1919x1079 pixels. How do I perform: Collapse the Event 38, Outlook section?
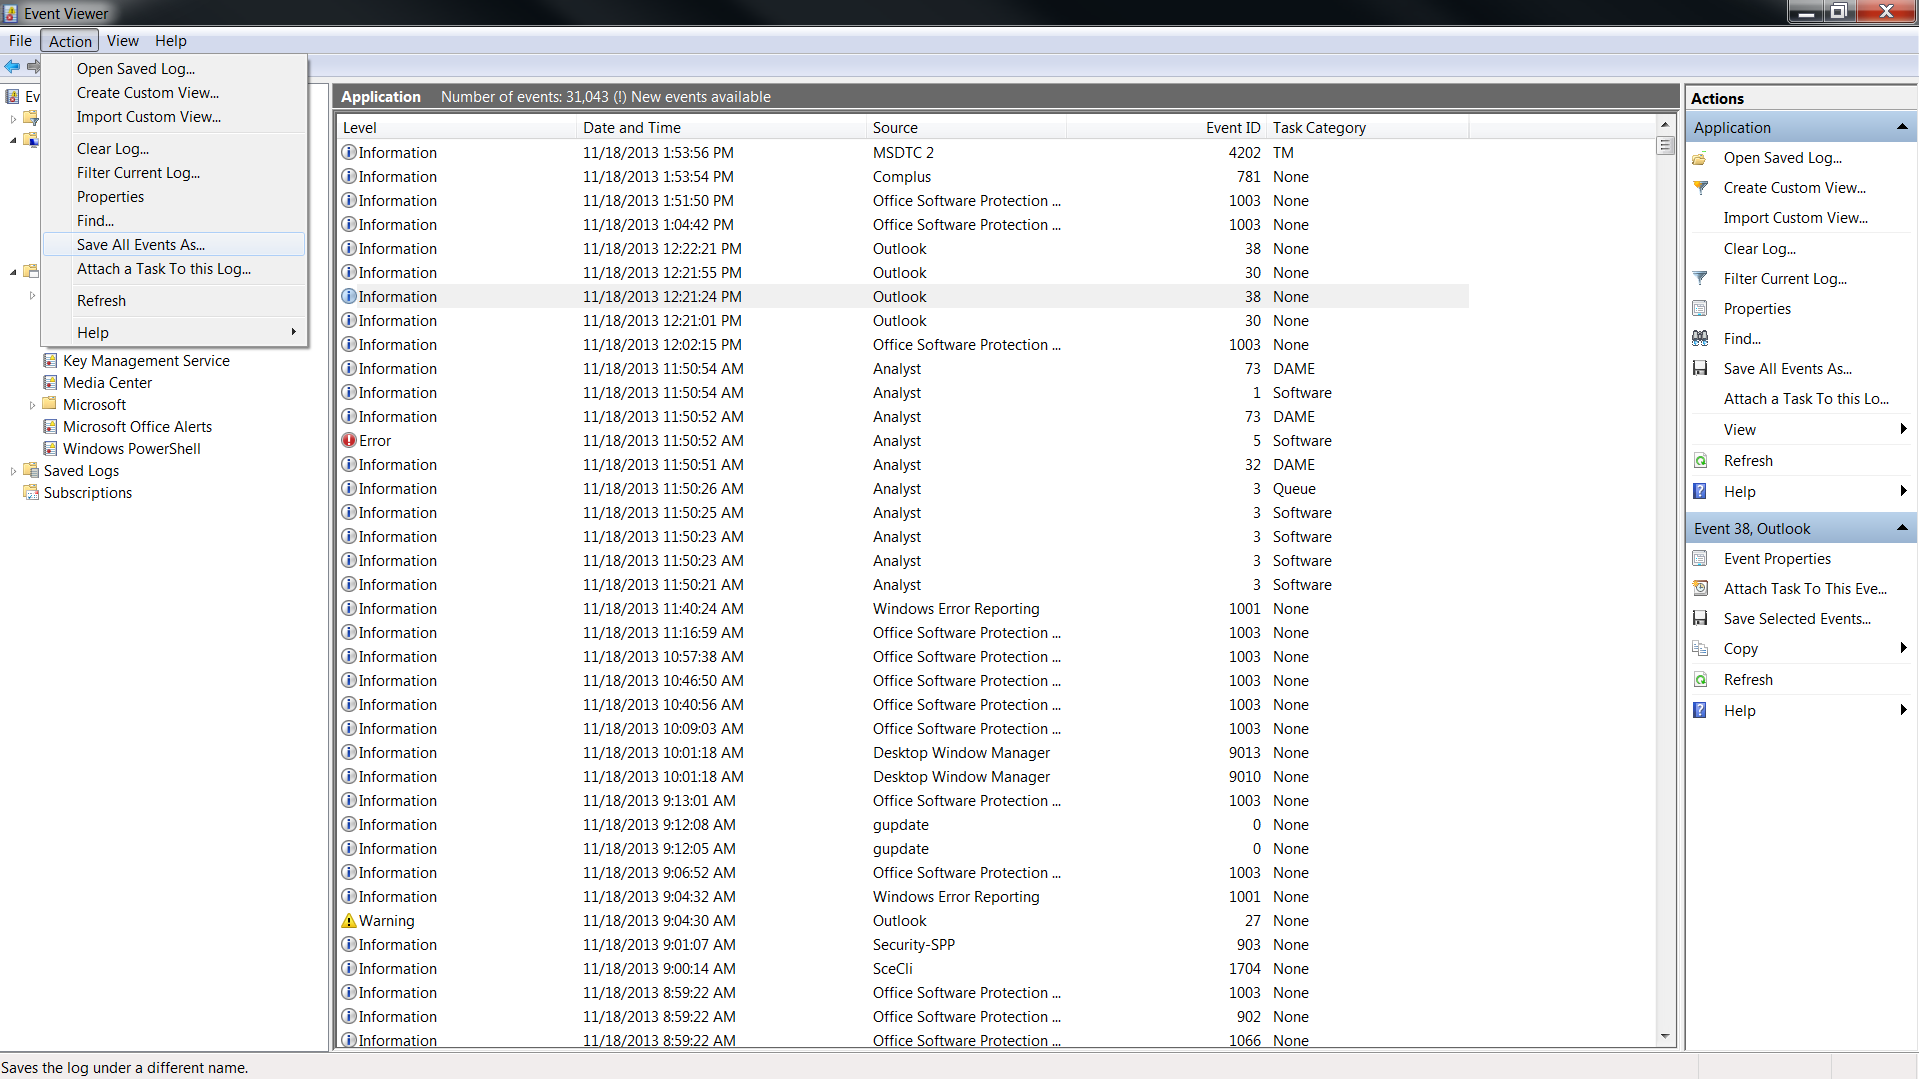(1902, 528)
